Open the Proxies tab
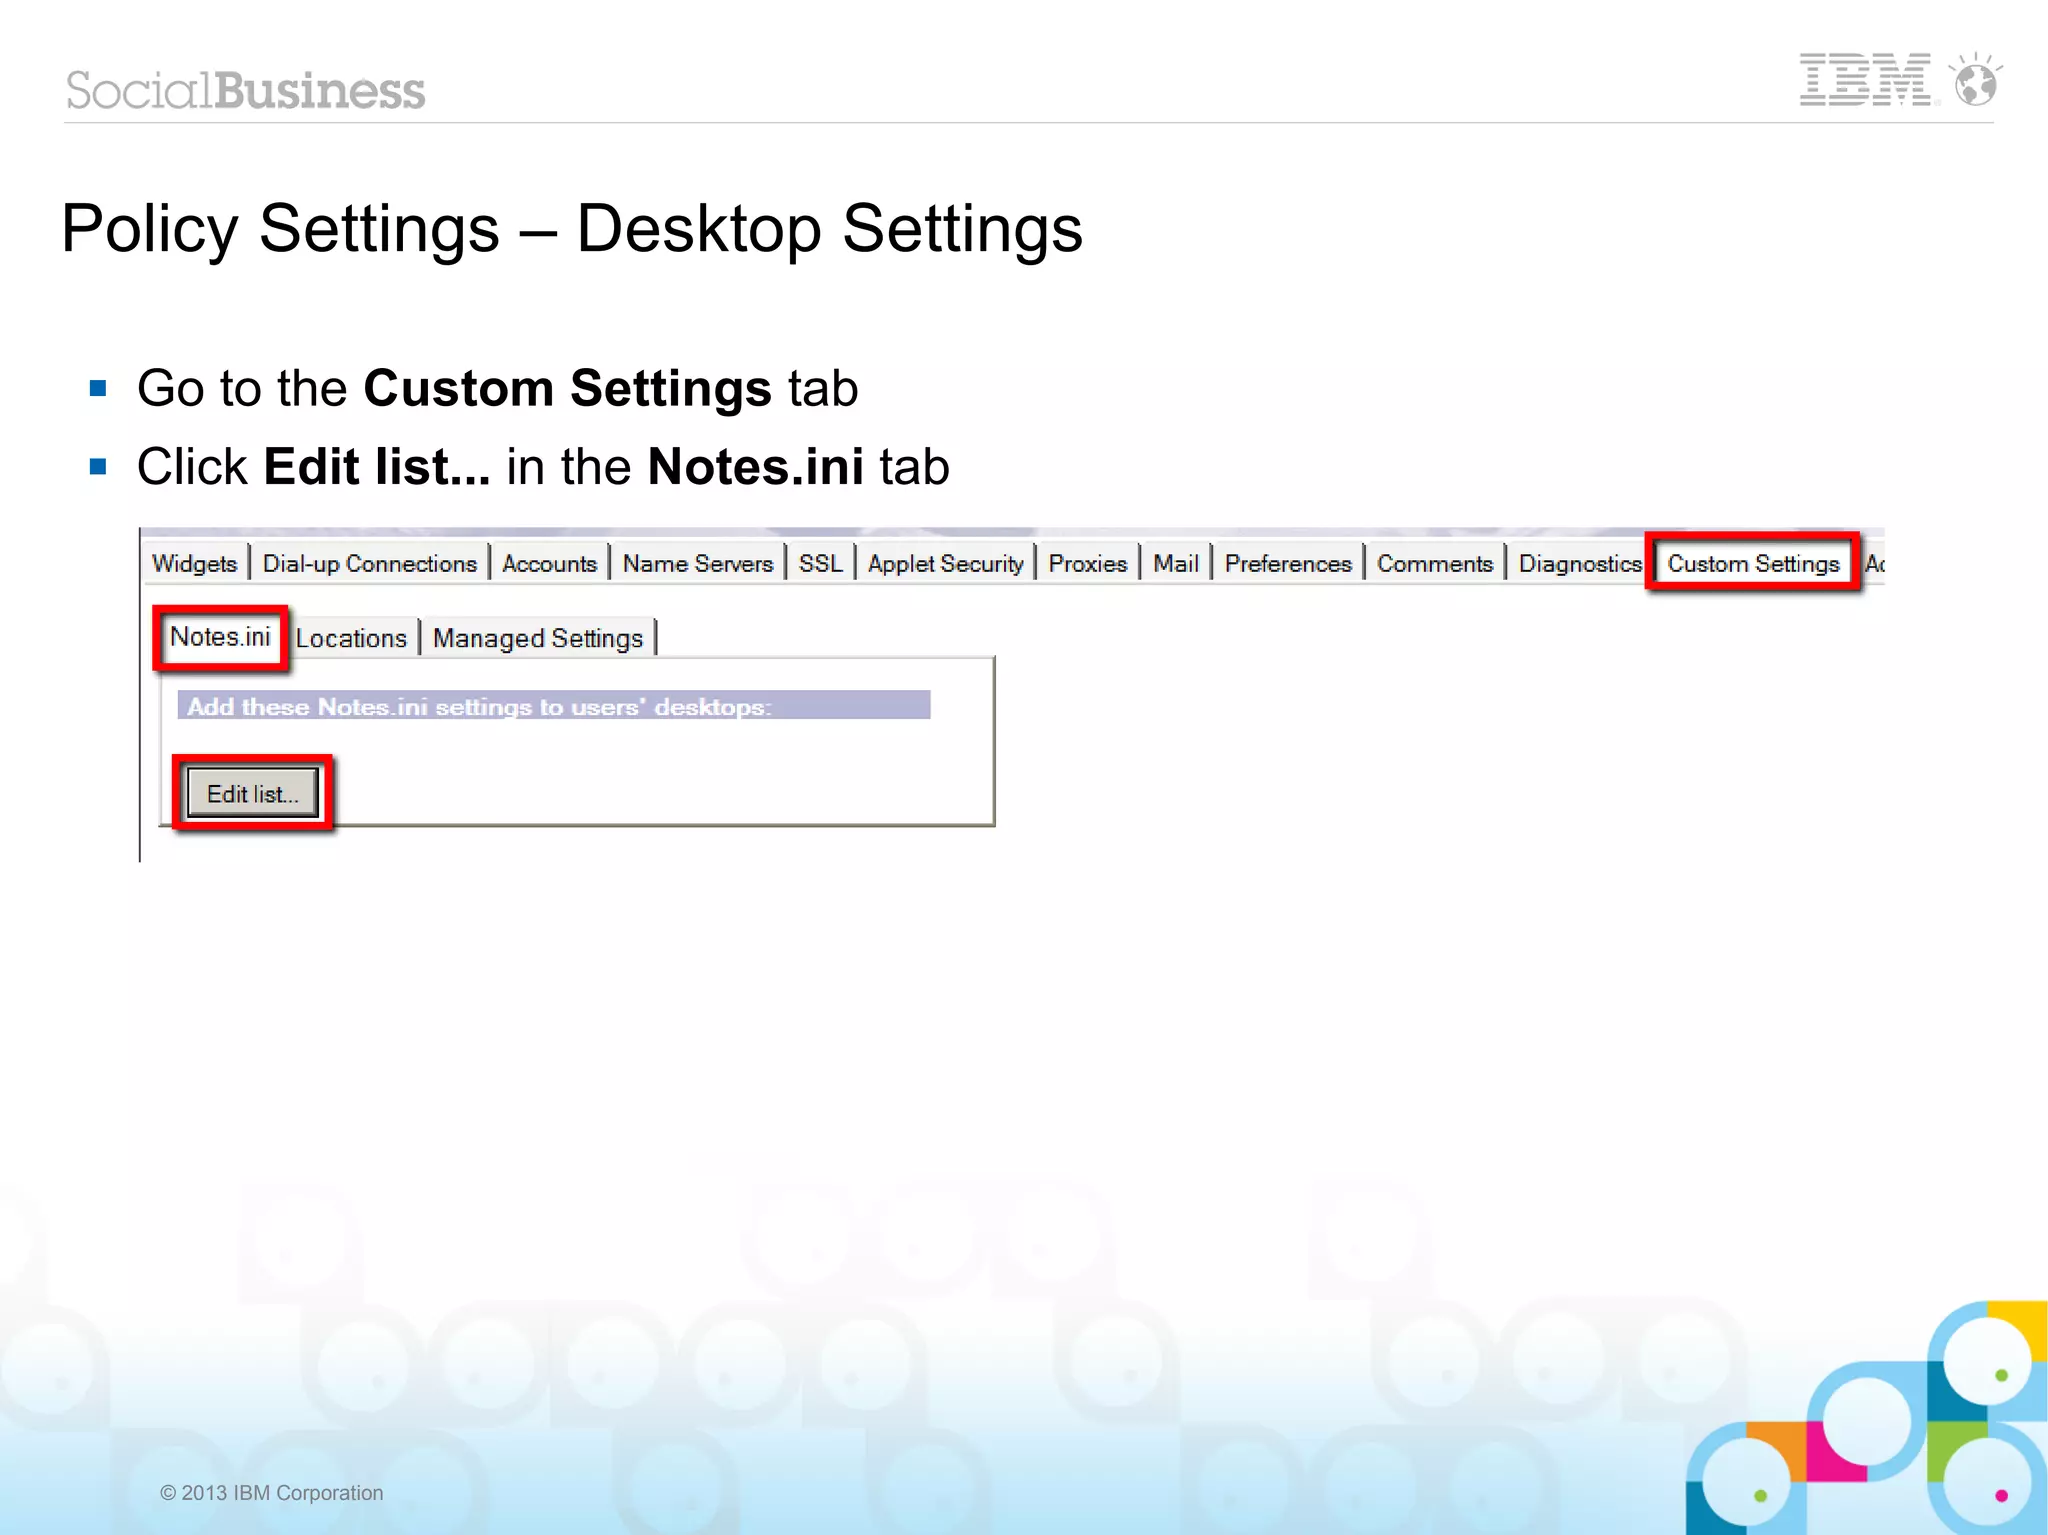 click(x=1087, y=563)
